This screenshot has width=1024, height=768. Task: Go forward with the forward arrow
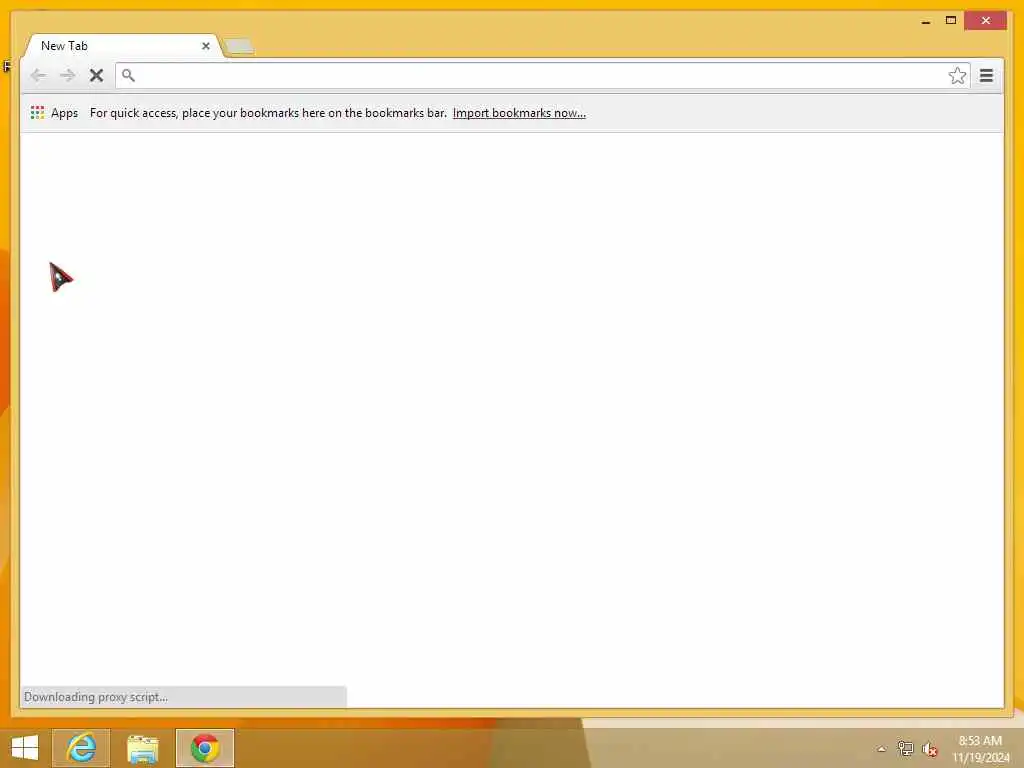[x=67, y=76]
